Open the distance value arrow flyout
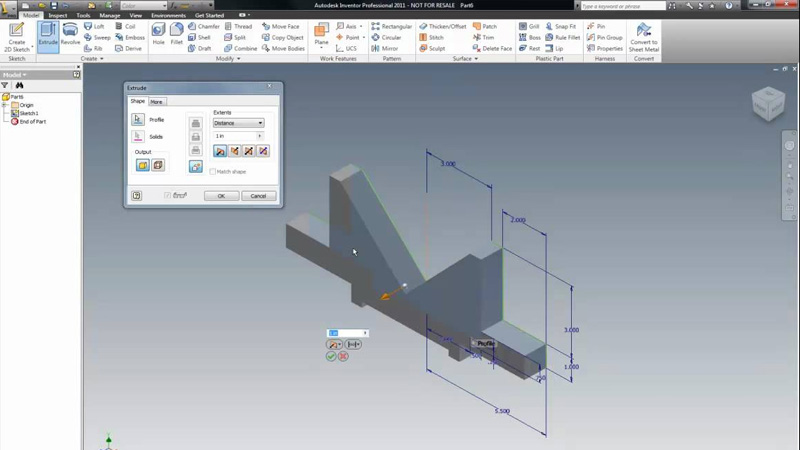The image size is (800, 450). pos(260,136)
